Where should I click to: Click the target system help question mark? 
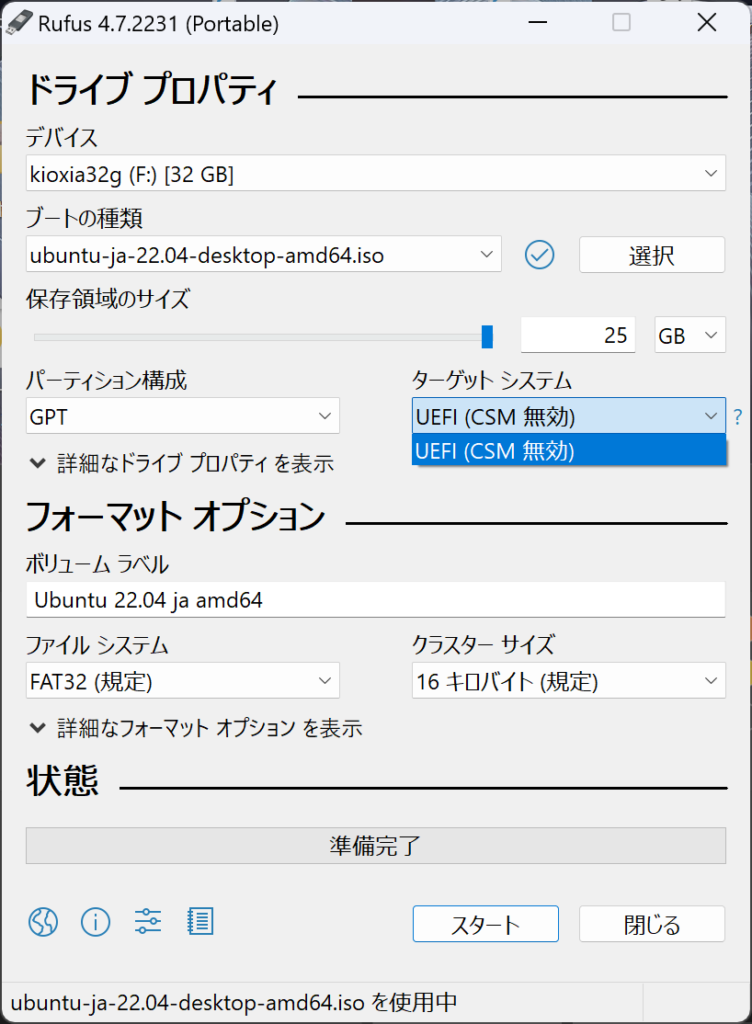point(738,416)
